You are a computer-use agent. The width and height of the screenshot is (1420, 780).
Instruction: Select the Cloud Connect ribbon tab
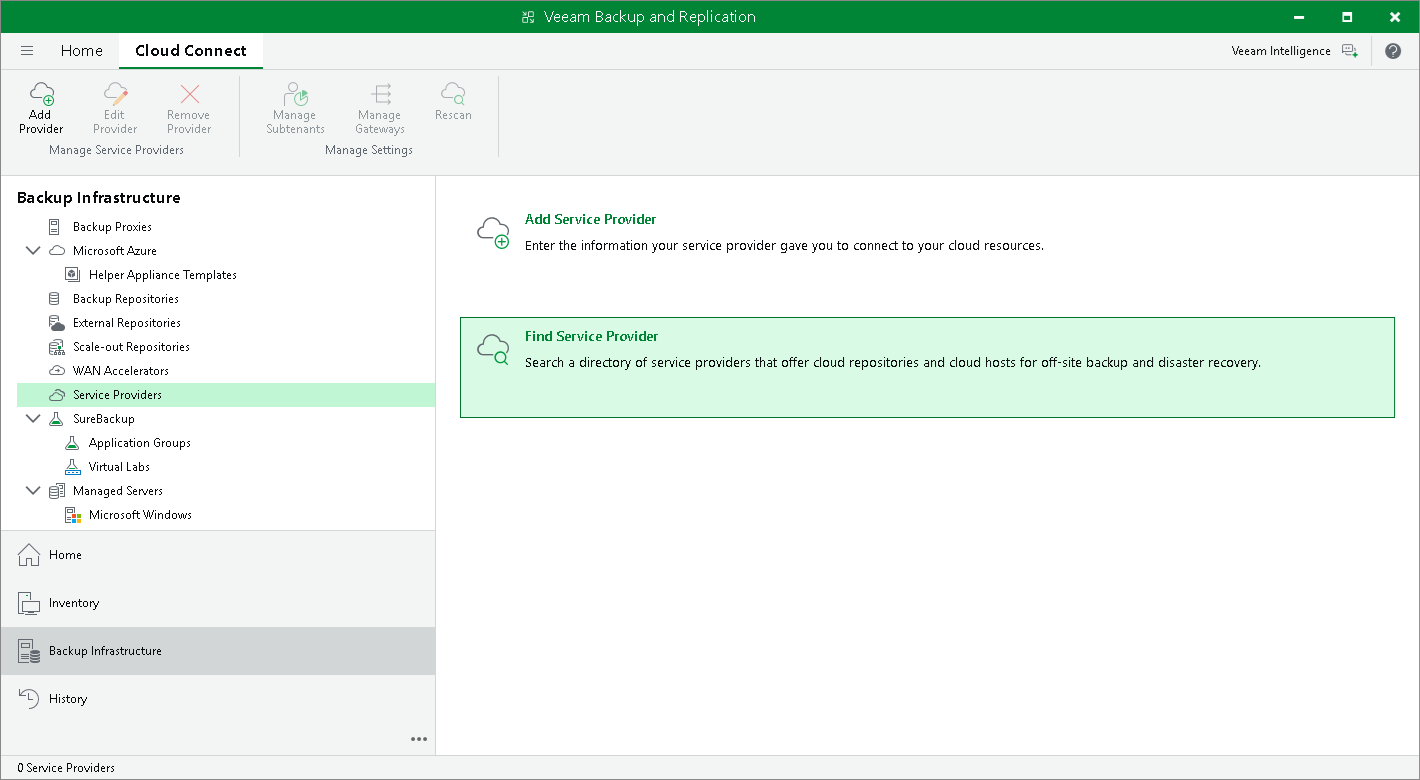(191, 51)
